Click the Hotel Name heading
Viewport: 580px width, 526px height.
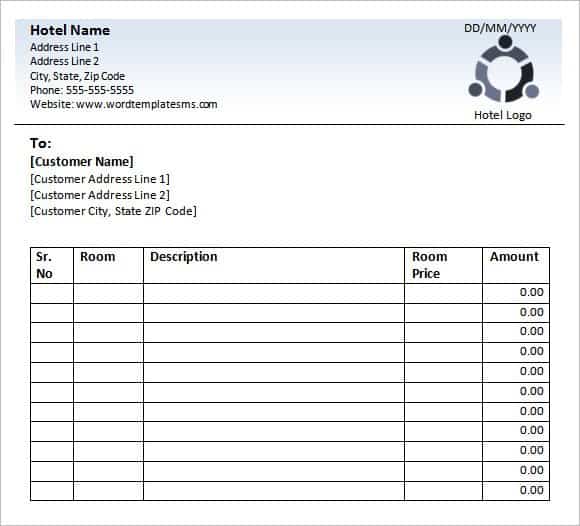pos(70,30)
